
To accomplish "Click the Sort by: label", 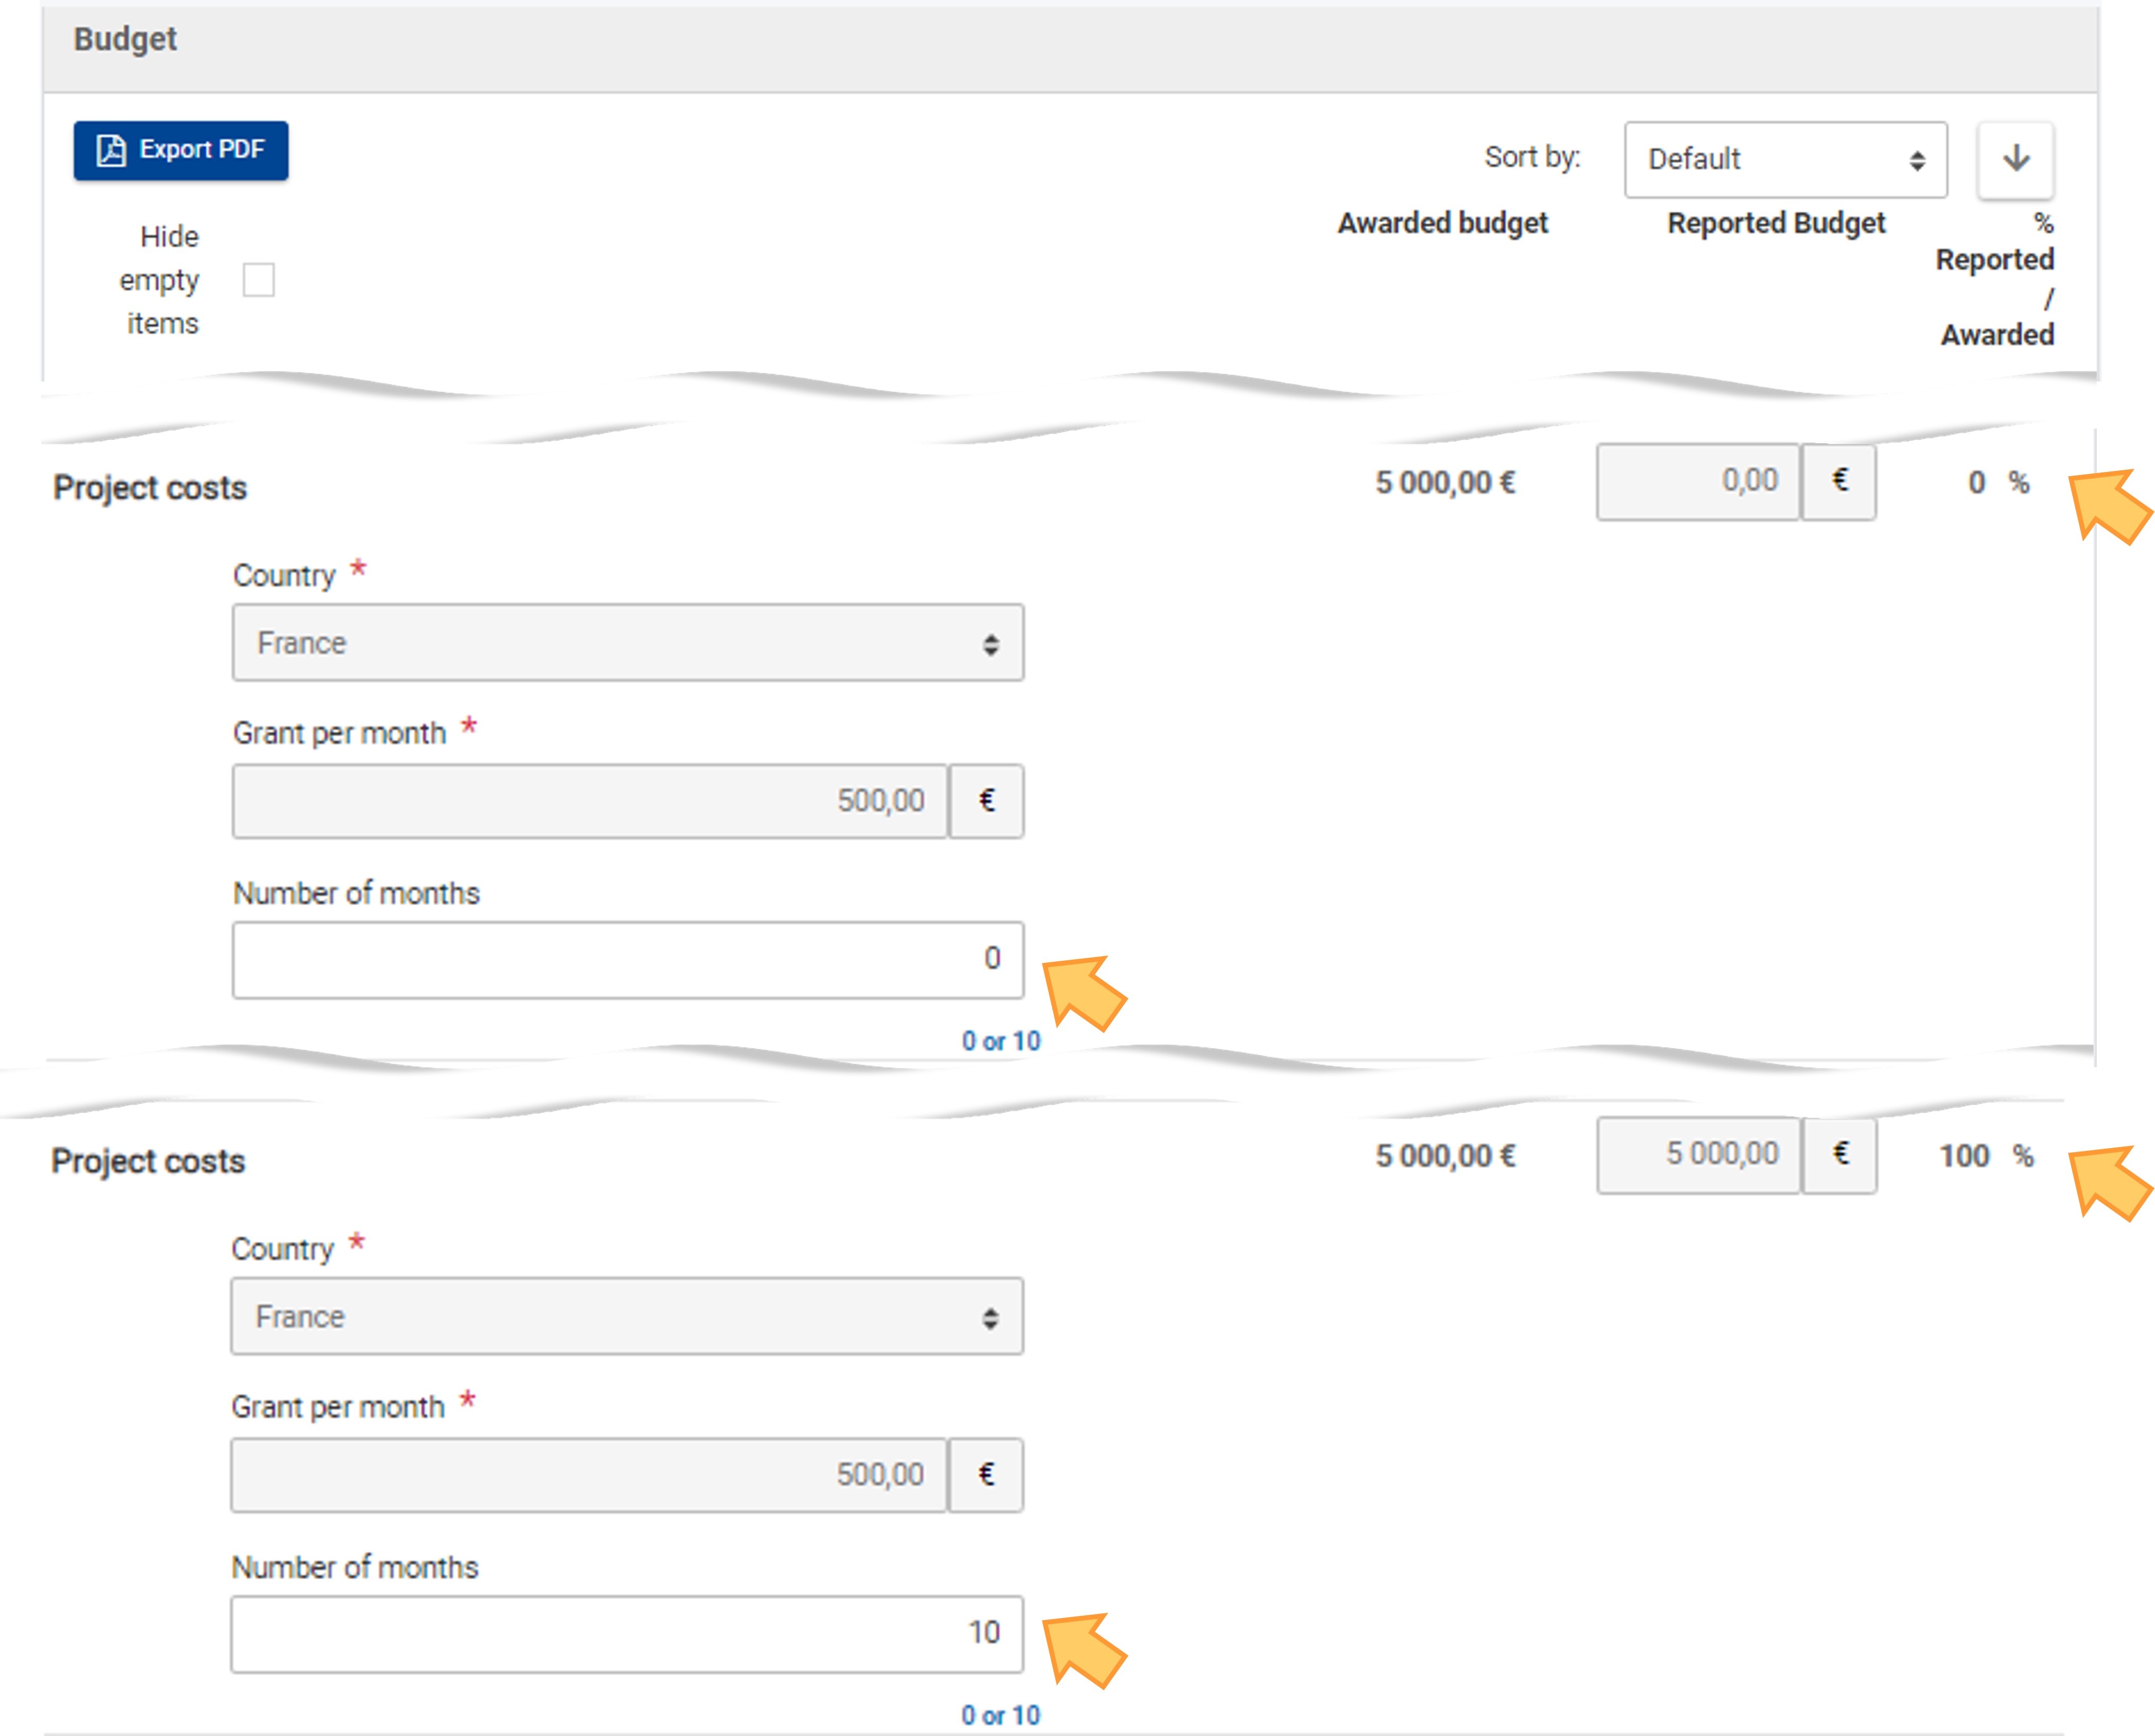I will tap(1532, 157).
